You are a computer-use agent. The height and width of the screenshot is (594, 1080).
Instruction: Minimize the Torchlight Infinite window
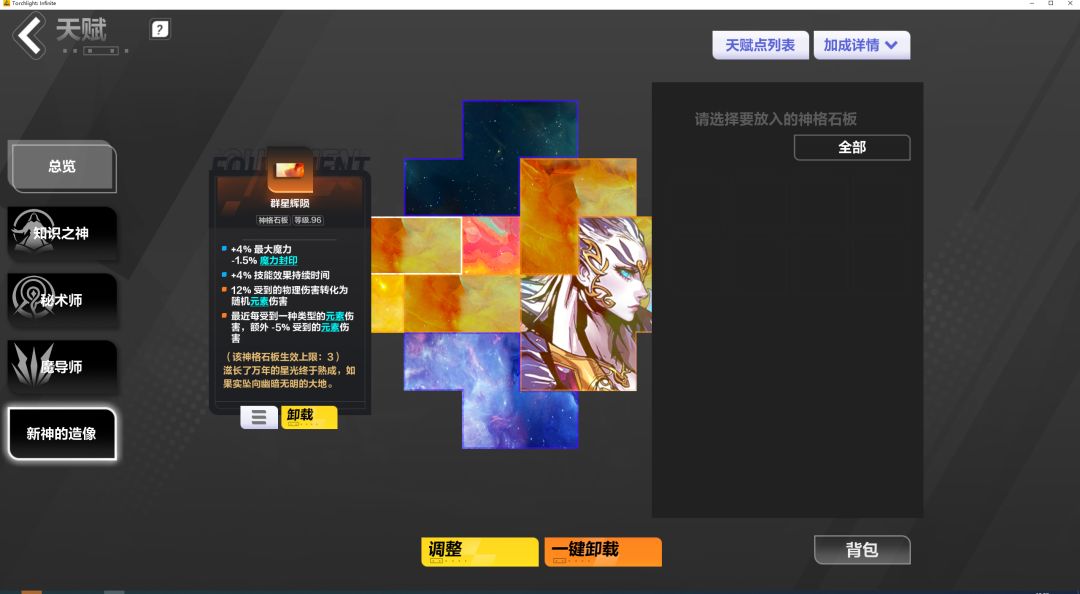click(1032, 3)
